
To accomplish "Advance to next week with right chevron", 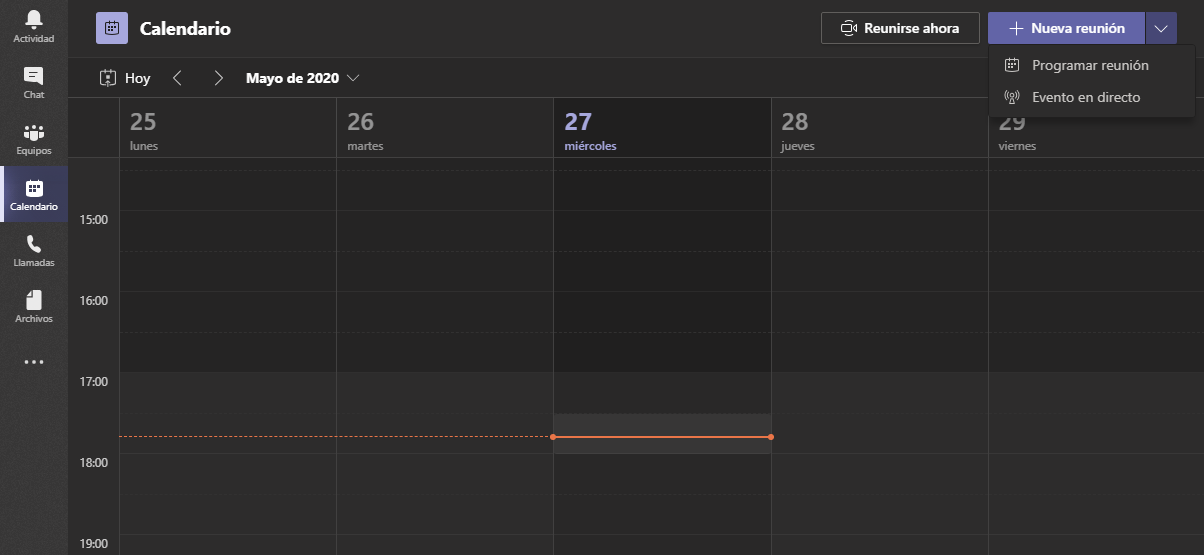I will pyautogui.click(x=218, y=78).
